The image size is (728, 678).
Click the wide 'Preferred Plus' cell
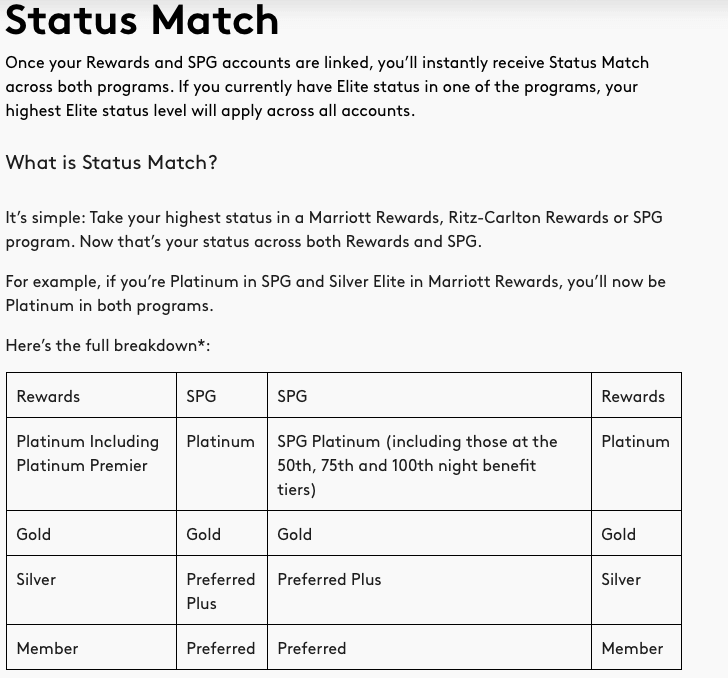(x=429, y=590)
